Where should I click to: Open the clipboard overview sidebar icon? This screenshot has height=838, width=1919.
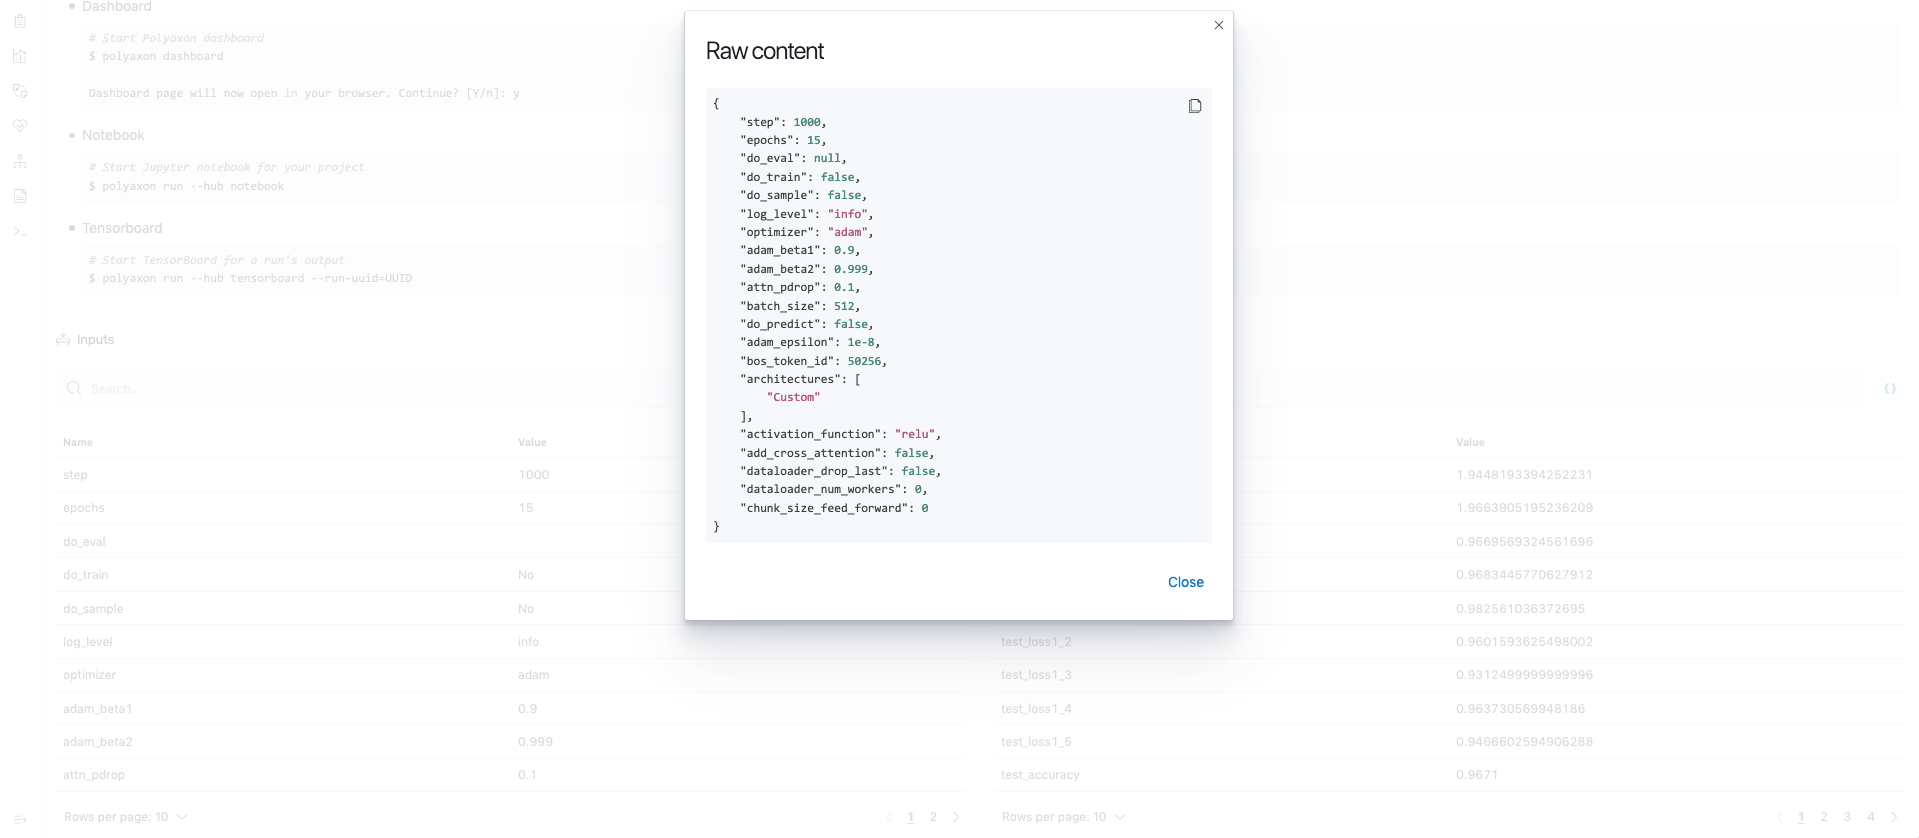point(20,20)
